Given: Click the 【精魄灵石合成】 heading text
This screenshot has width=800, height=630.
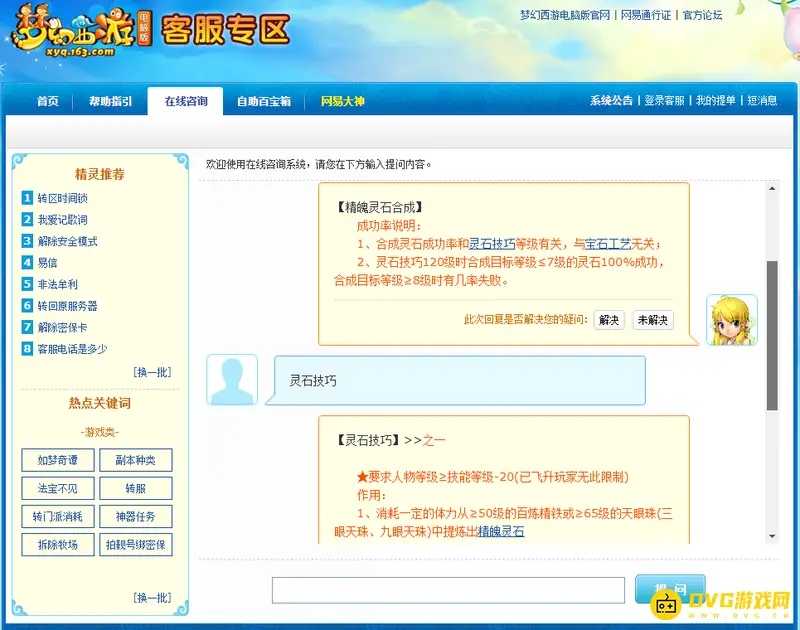Looking at the screenshot, I should pos(379,207).
